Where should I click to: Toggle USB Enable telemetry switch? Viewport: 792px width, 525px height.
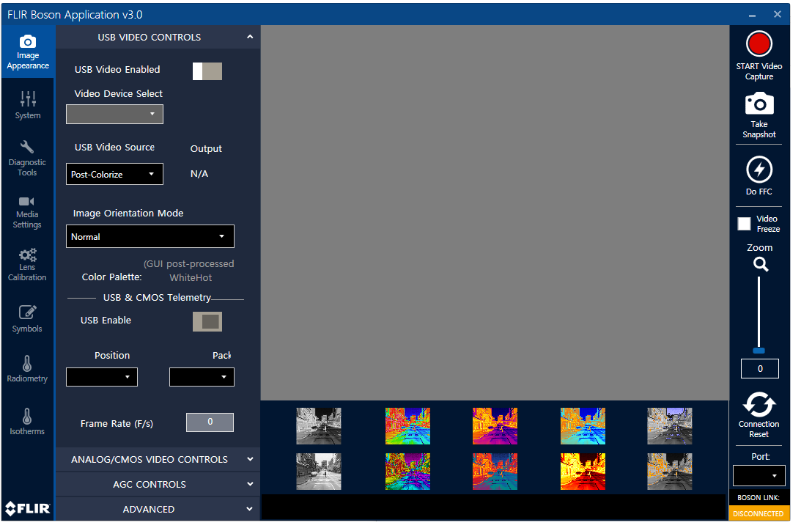(x=207, y=322)
